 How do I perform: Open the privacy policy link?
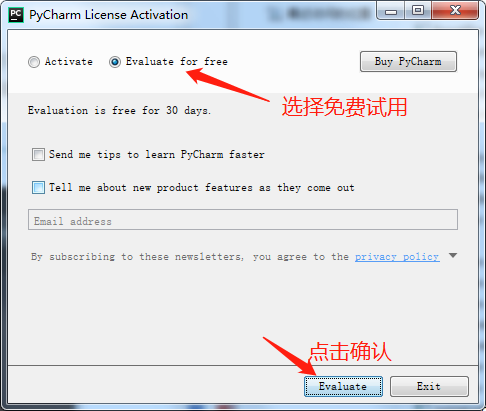pos(397,257)
